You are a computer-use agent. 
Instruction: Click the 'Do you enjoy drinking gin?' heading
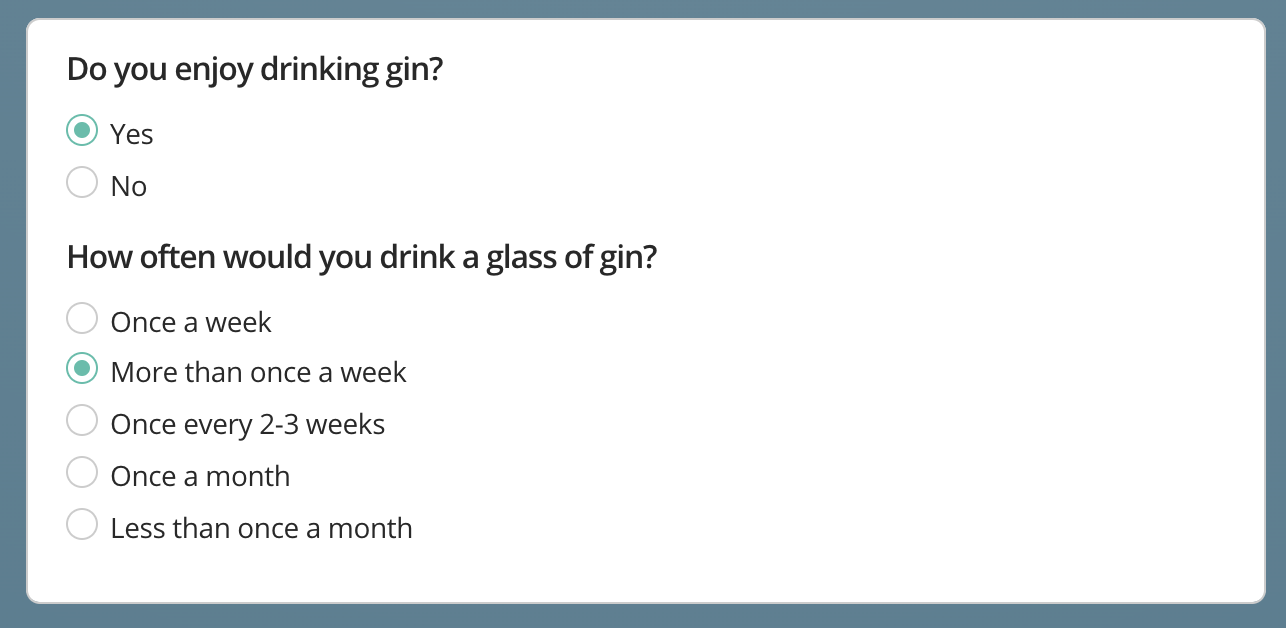[254, 70]
